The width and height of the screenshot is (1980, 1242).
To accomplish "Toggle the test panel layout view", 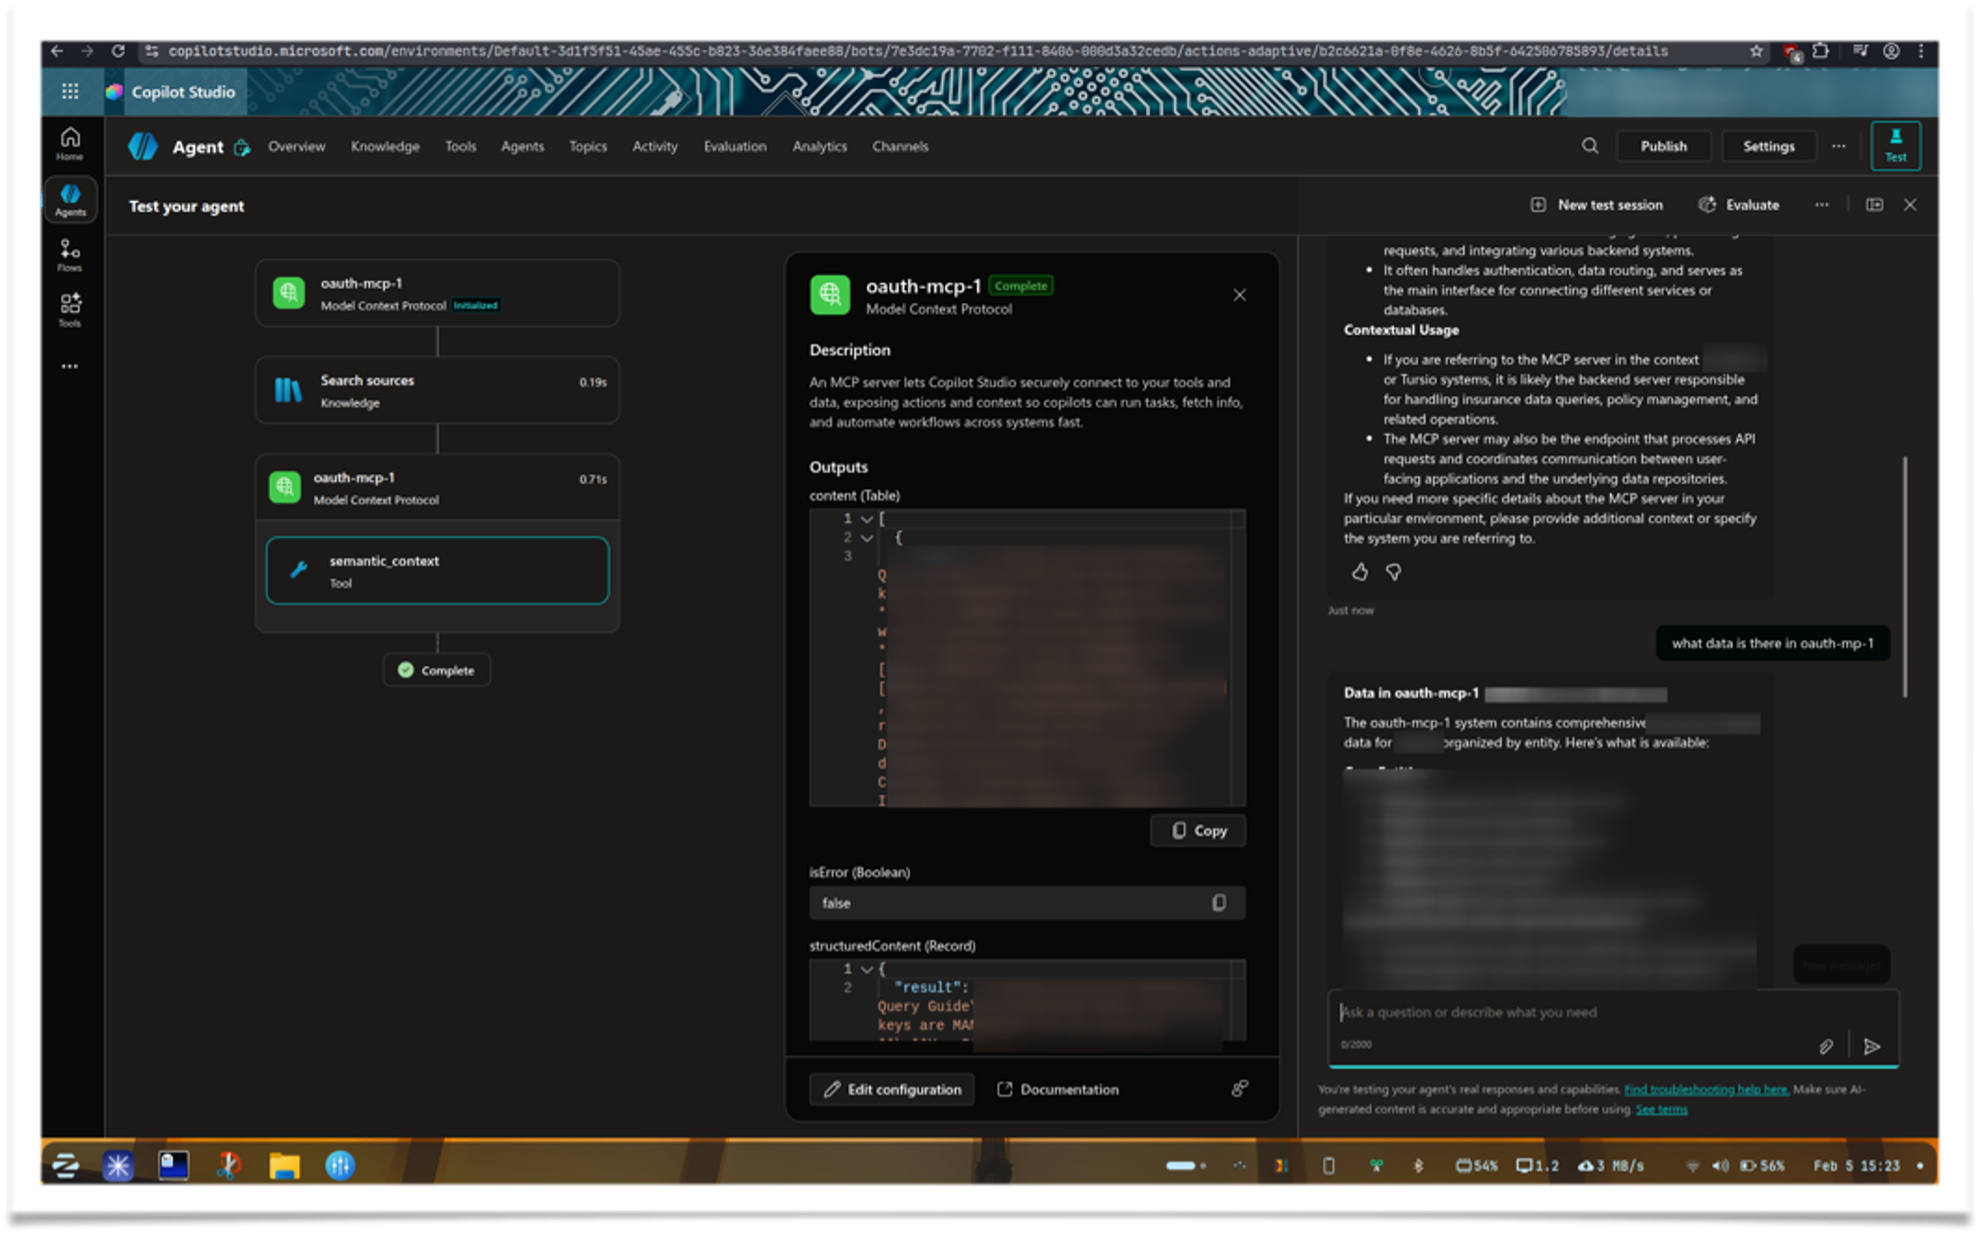I will tap(1874, 205).
